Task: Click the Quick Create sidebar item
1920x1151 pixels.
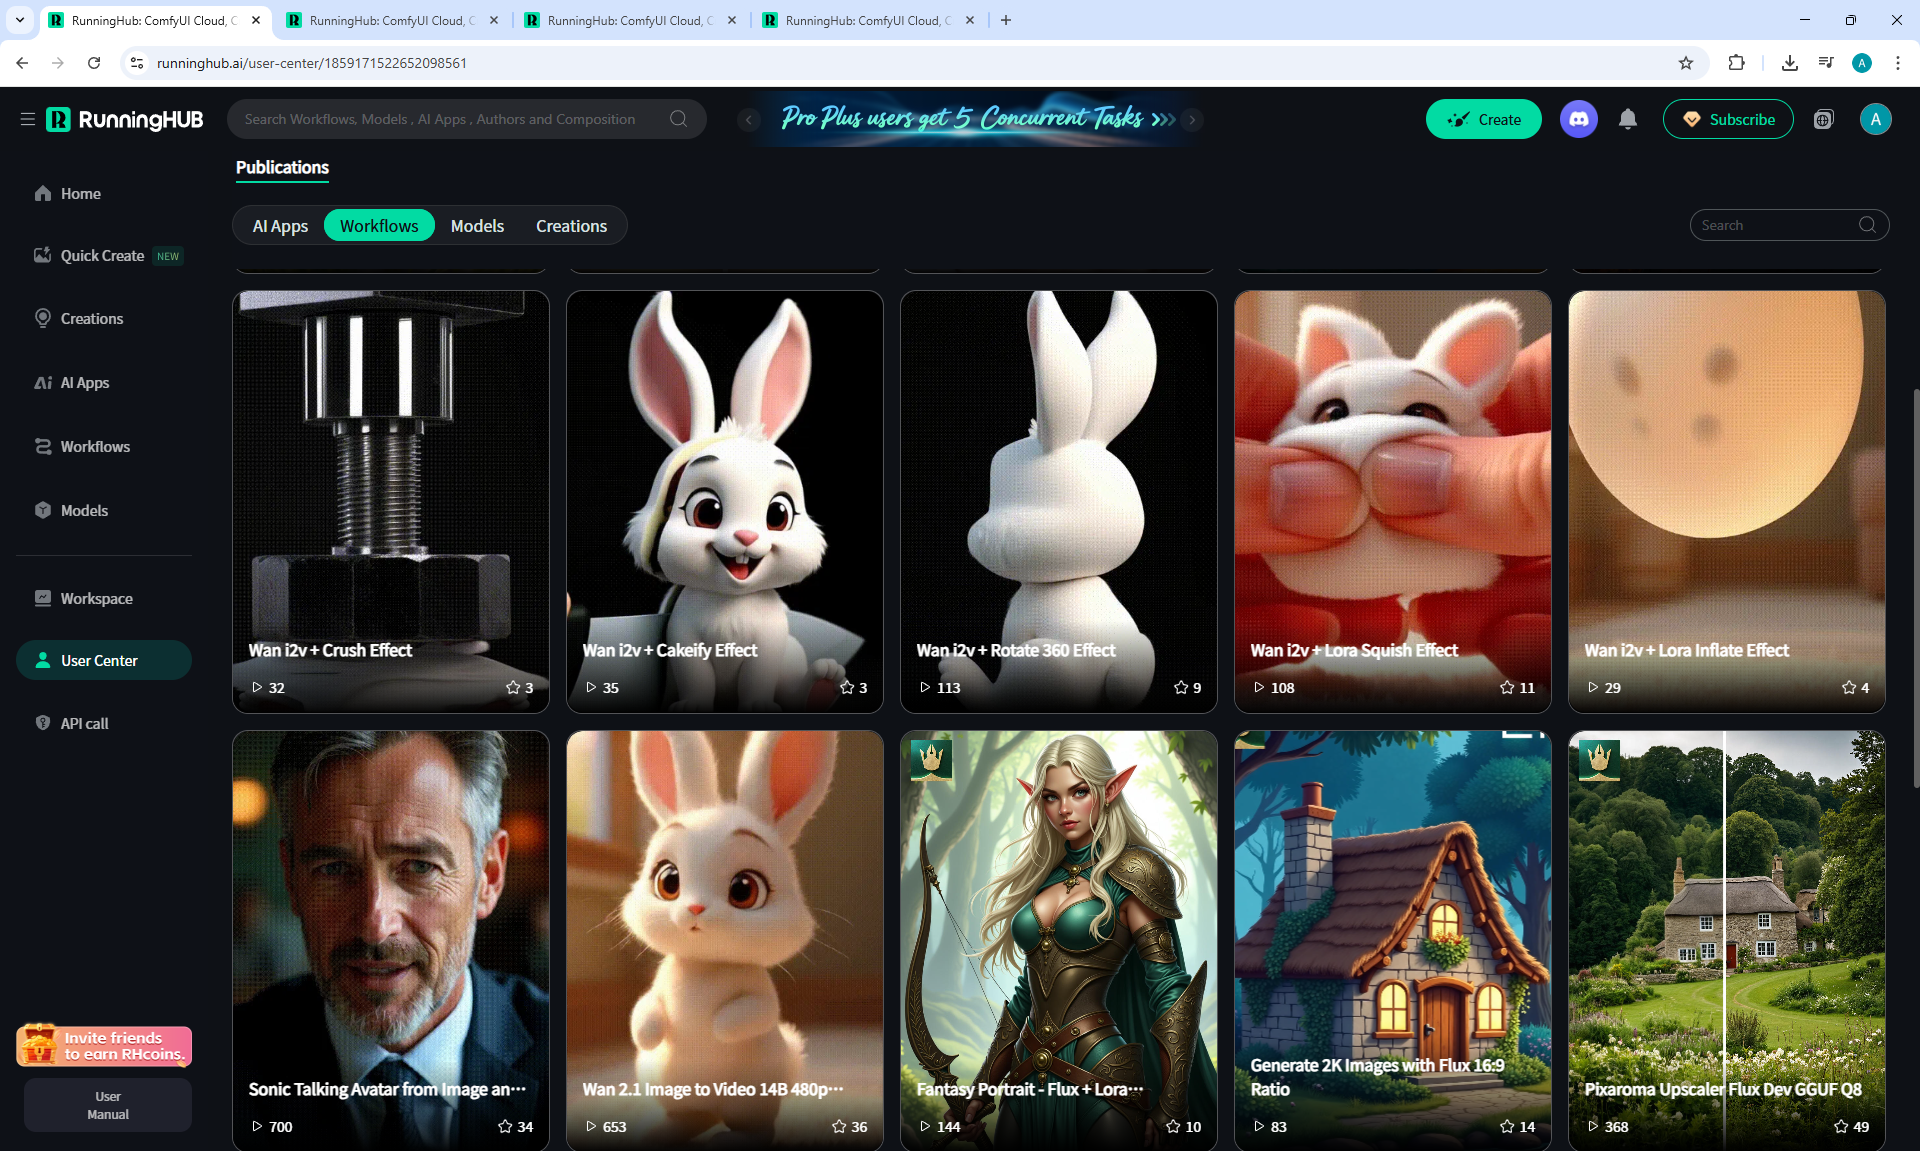Action: (102, 256)
